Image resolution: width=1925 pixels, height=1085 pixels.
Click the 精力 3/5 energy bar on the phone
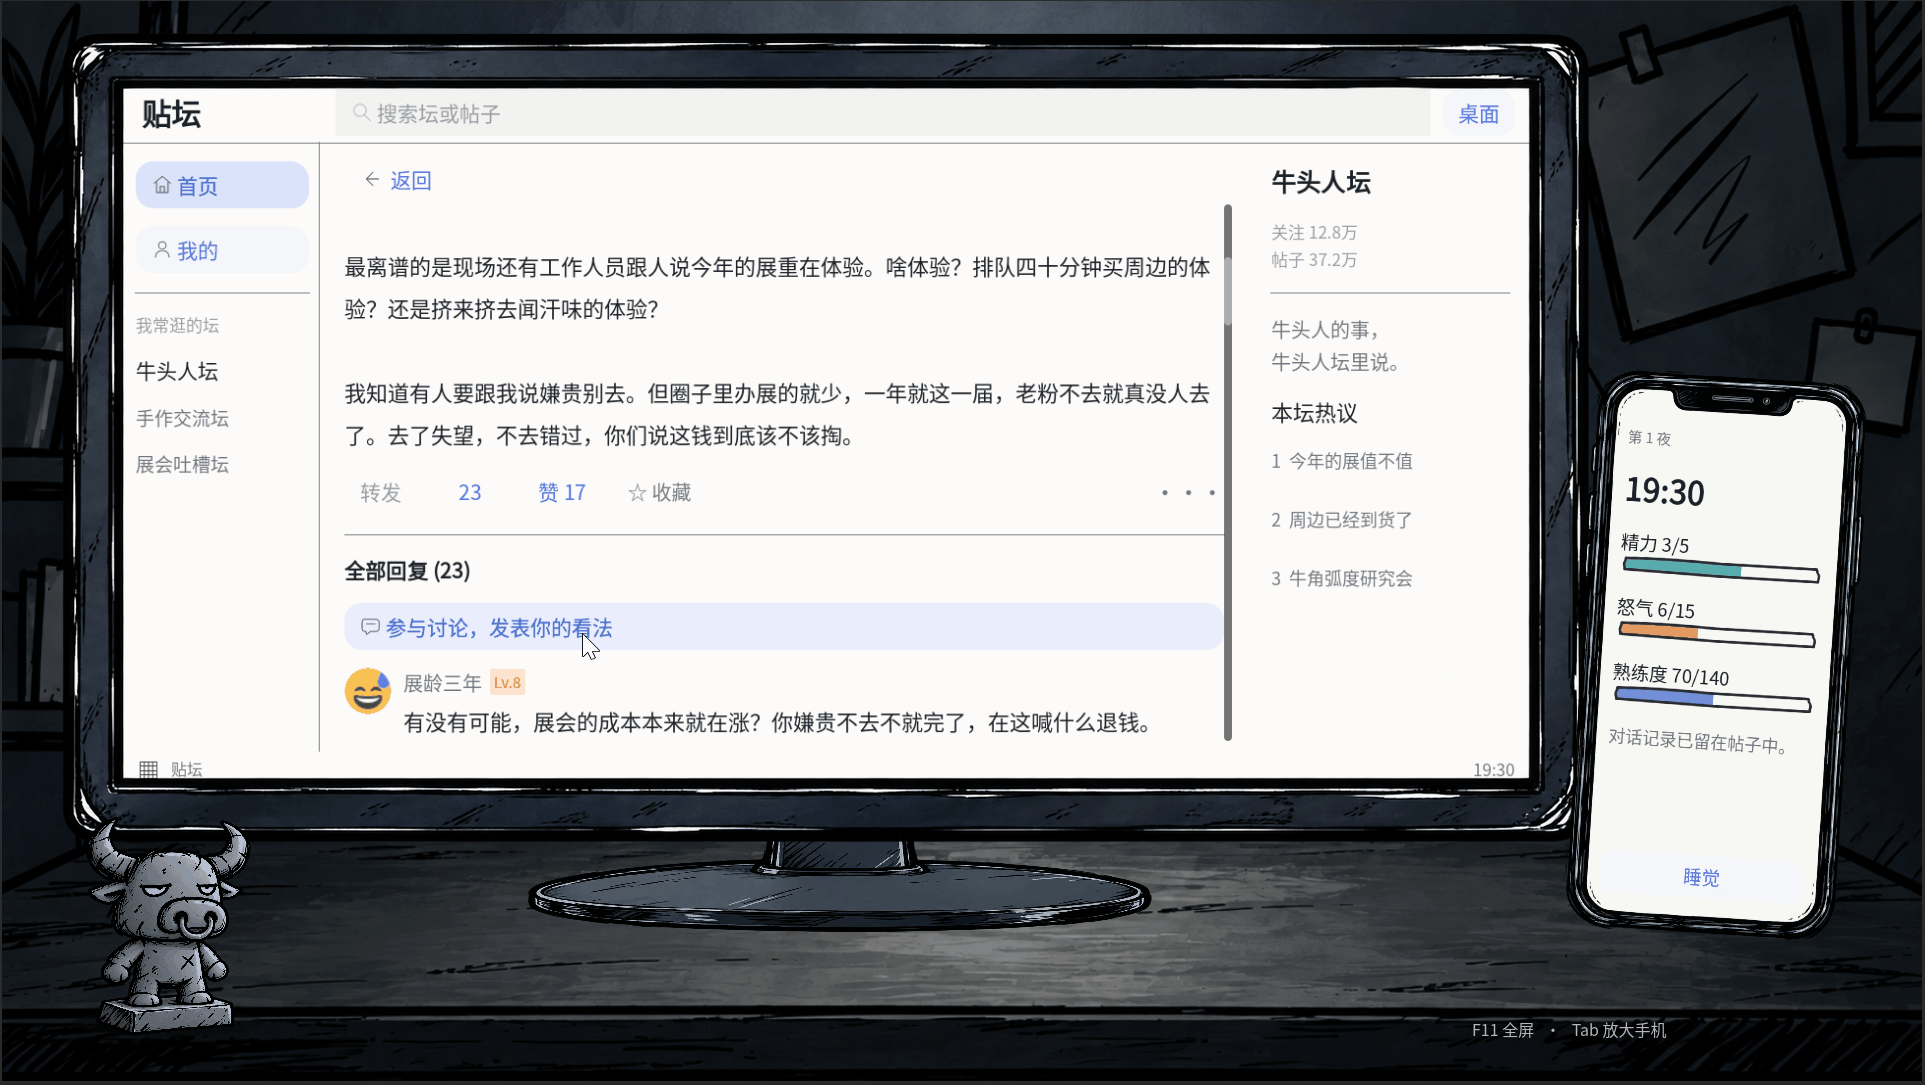click(1720, 570)
